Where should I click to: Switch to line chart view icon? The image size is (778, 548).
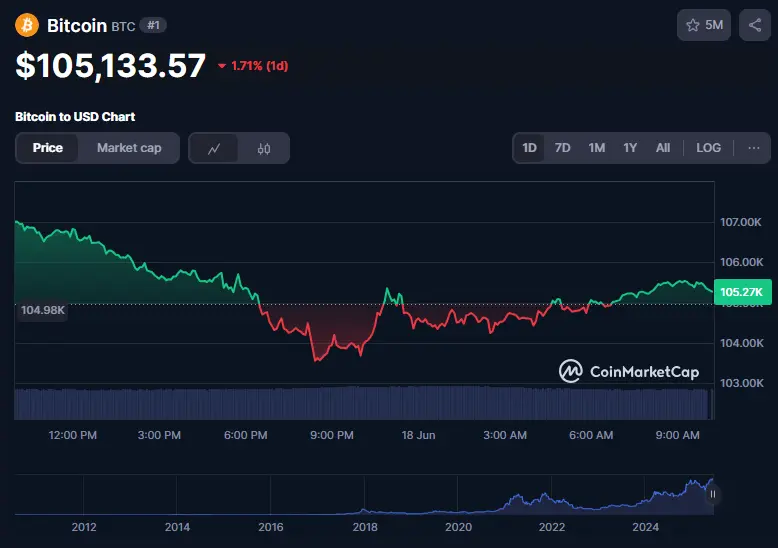214,148
